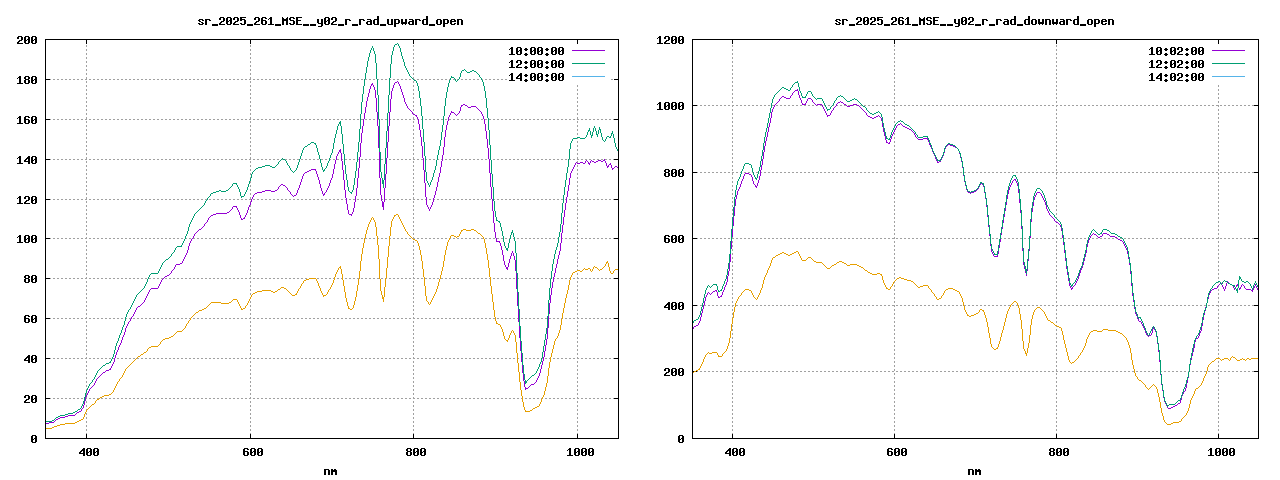
Task: Click y-axis tick 200 on upward chart
Action: click(26, 40)
